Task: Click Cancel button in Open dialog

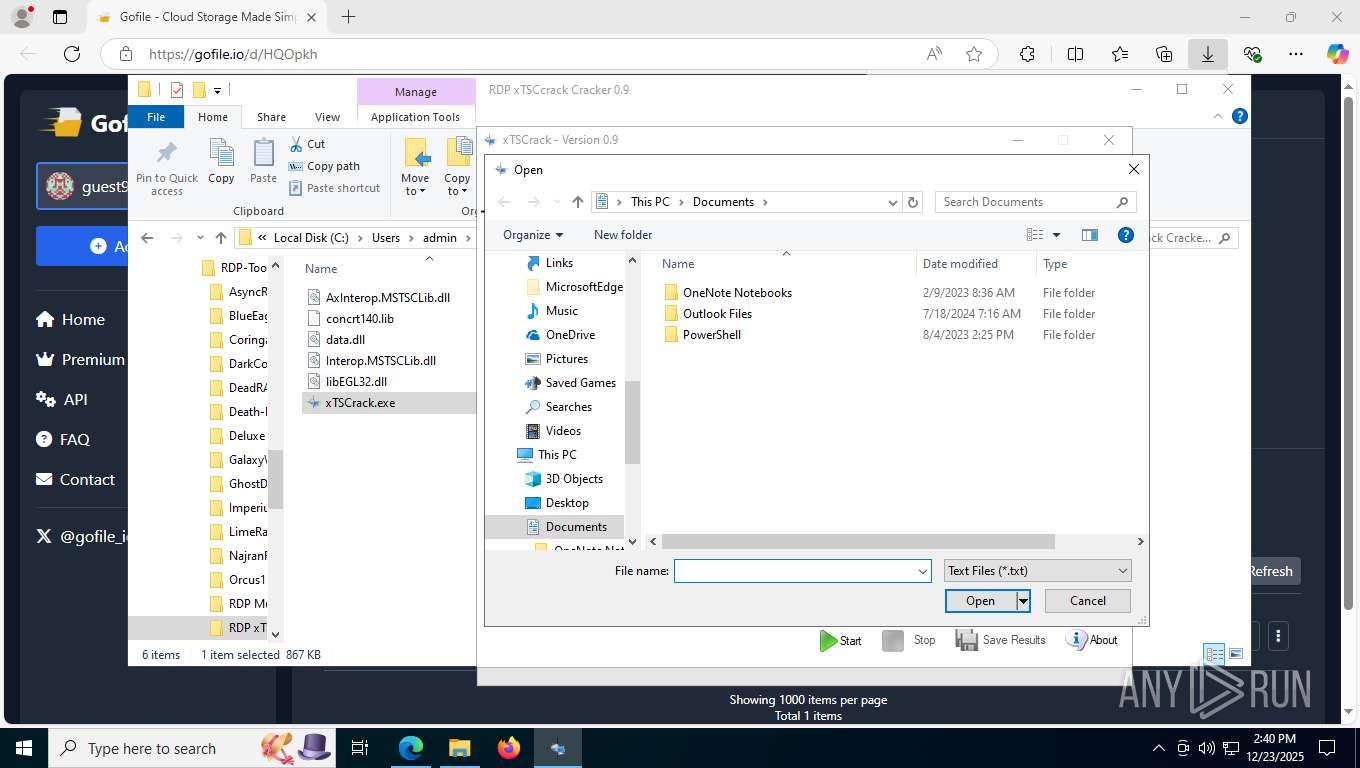Action: coord(1088,601)
